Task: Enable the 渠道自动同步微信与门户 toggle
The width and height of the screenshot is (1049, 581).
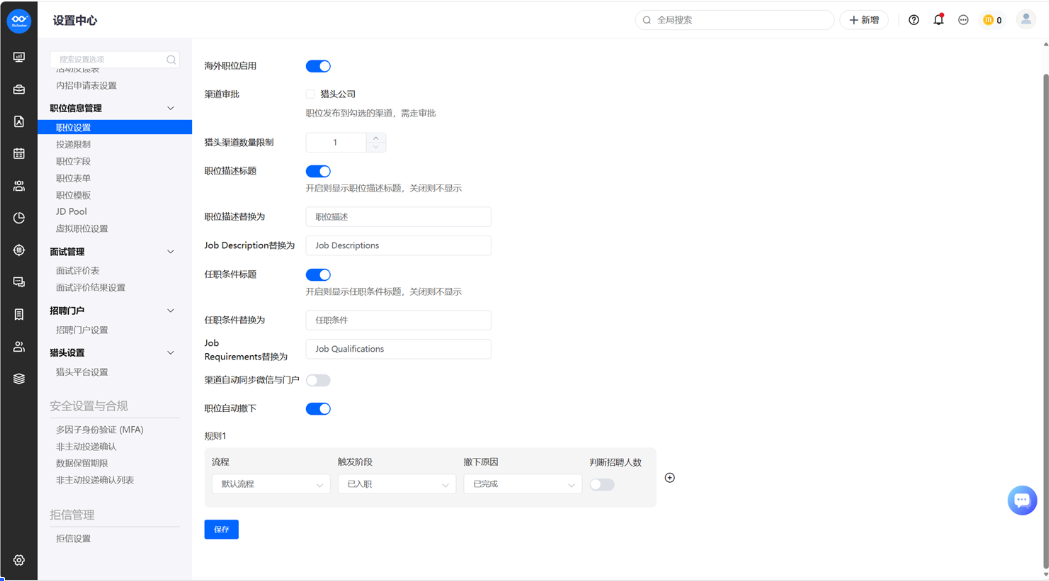Action: click(x=318, y=380)
